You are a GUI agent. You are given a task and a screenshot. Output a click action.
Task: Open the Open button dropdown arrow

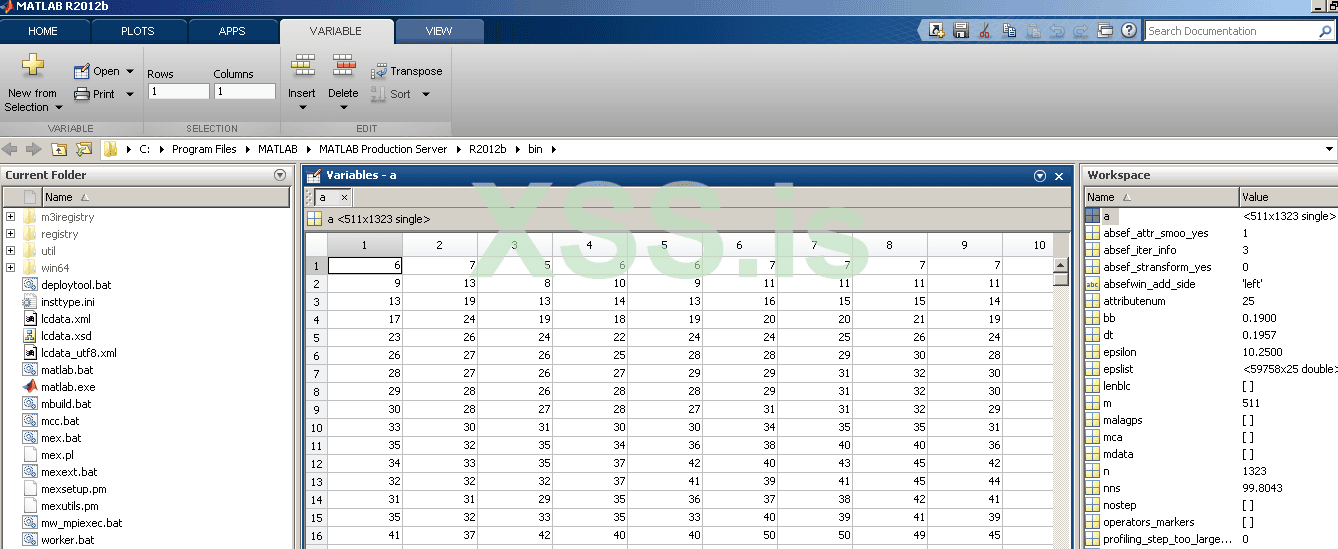(130, 72)
